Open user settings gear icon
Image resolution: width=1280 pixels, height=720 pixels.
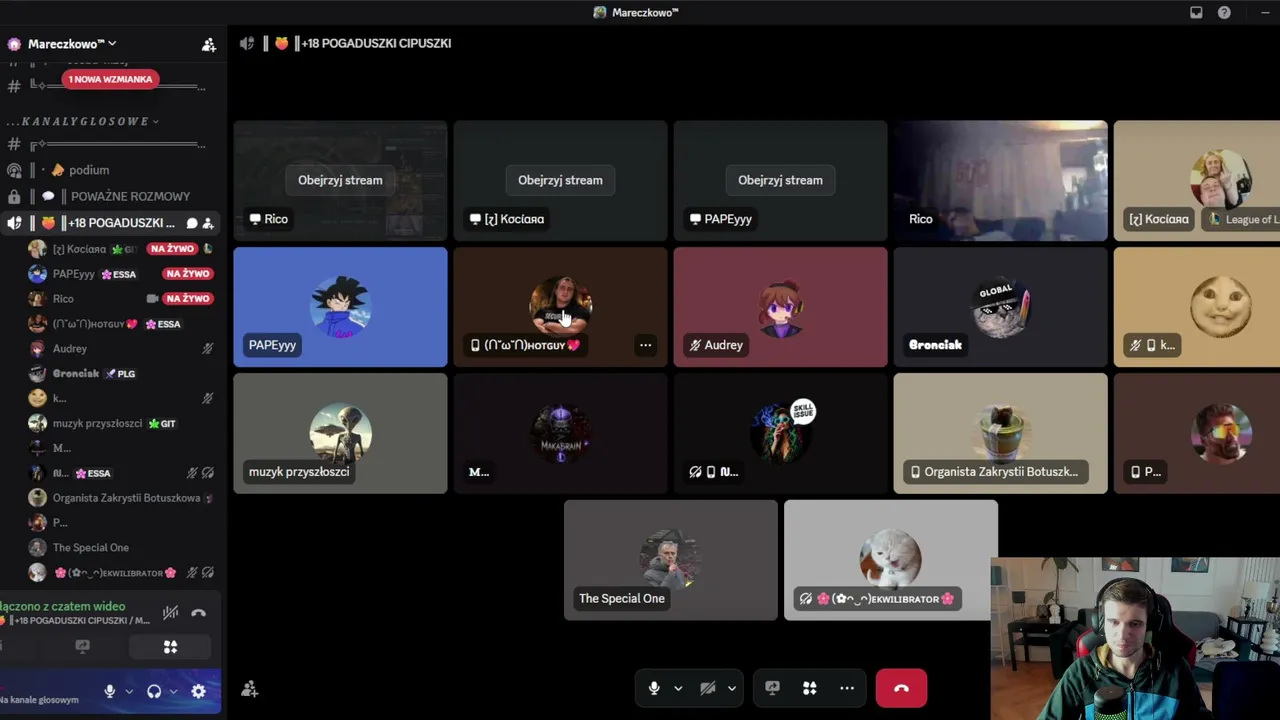(x=198, y=691)
